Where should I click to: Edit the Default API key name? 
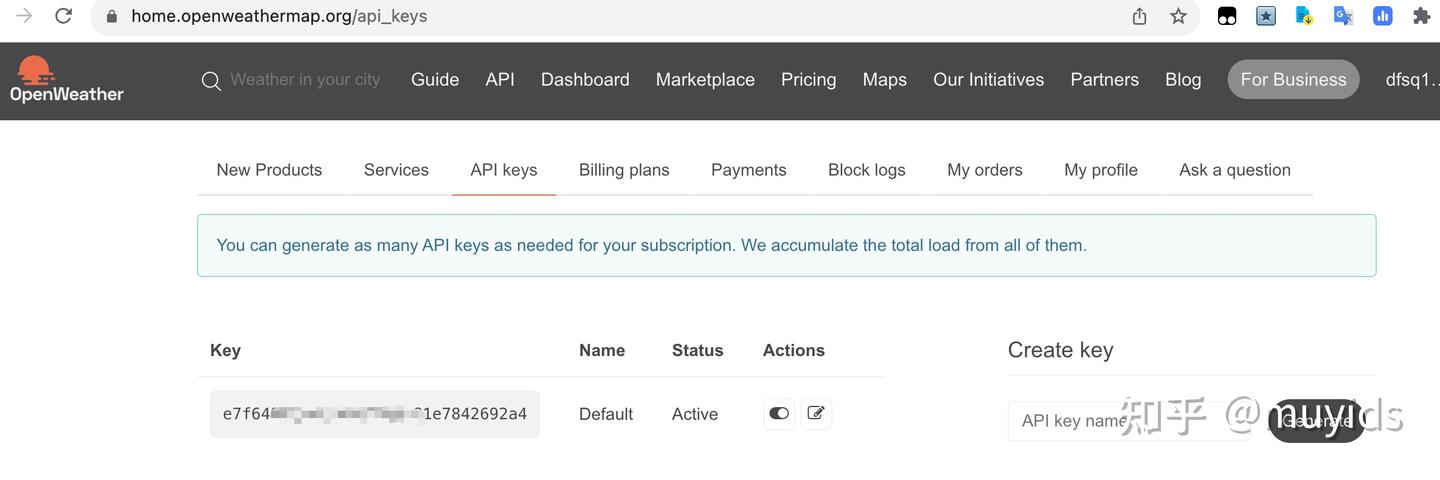click(816, 413)
